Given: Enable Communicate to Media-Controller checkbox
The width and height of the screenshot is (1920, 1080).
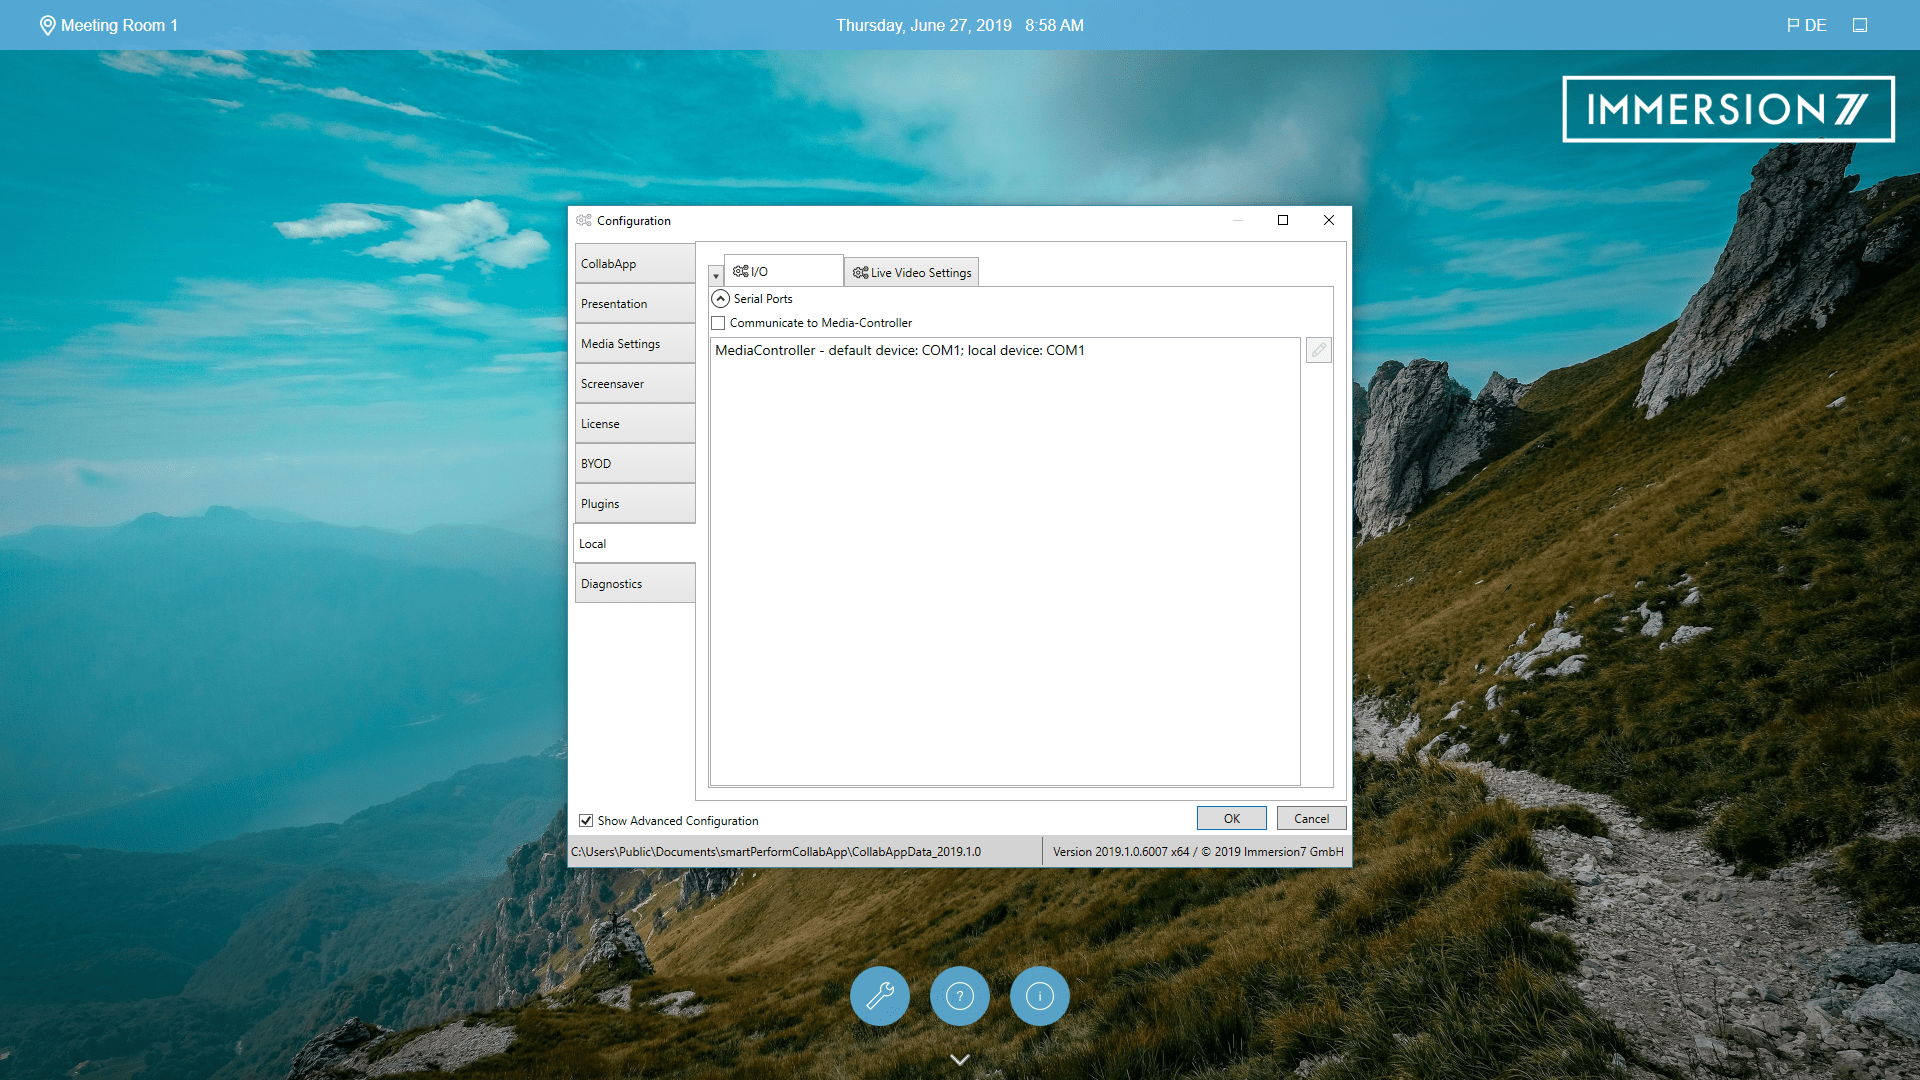Looking at the screenshot, I should click(x=718, y=323).
